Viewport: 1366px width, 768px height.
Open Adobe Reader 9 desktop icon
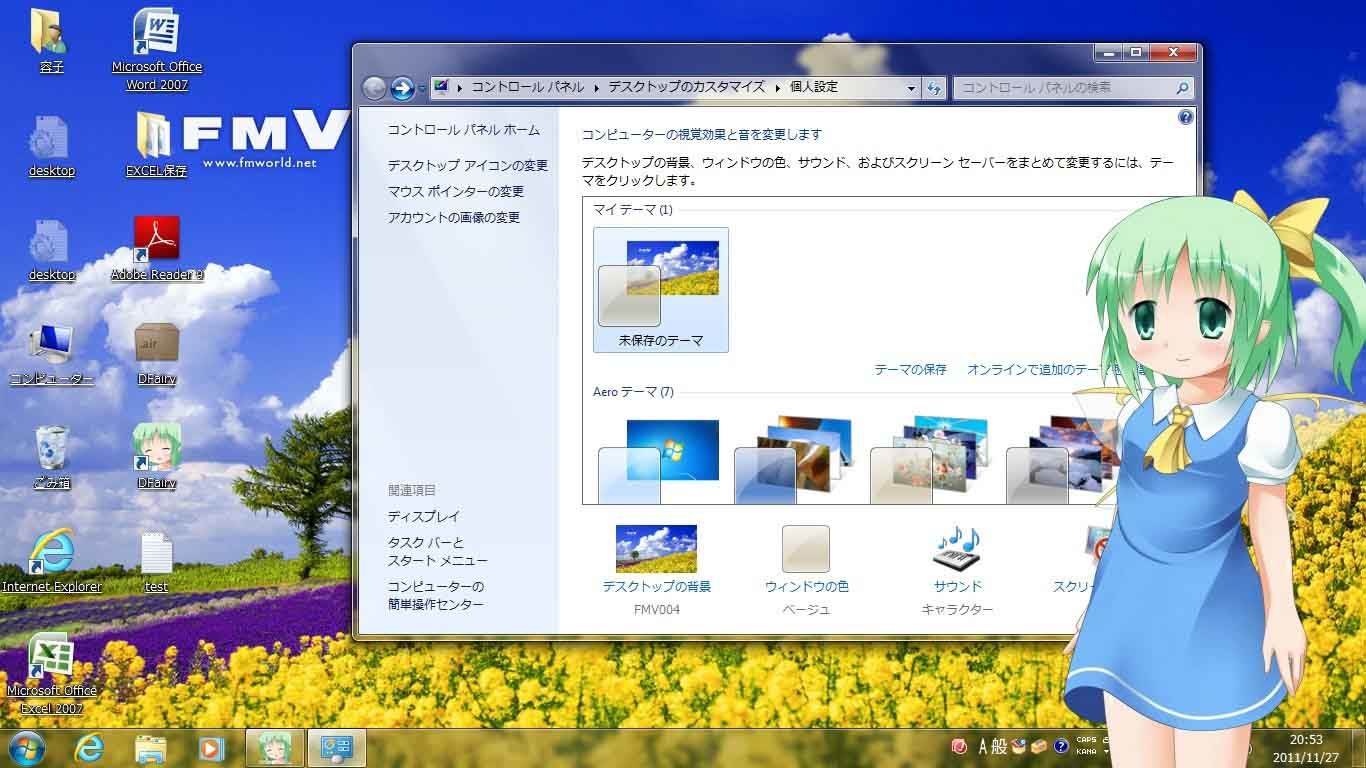[x=156, y=240]
